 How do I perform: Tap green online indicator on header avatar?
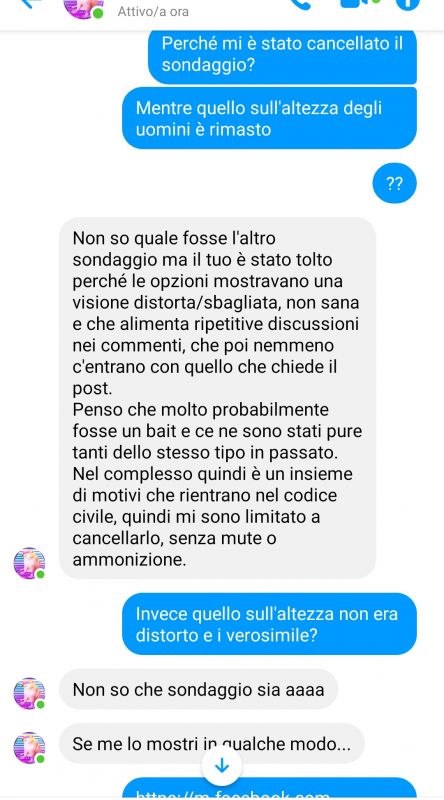tap(98, 13)
